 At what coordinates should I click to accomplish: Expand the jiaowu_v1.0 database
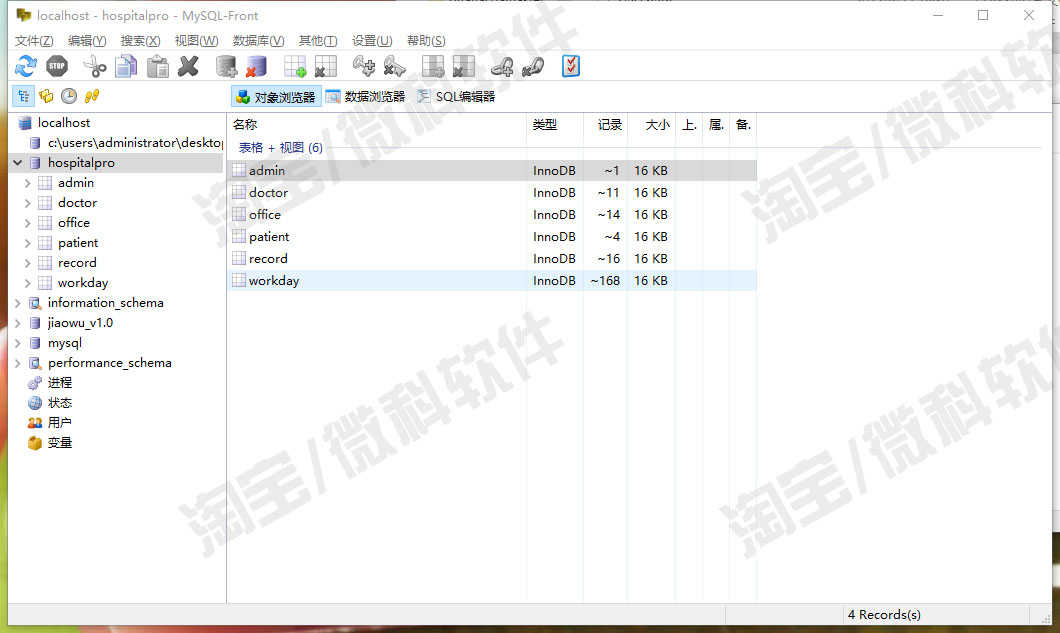[18, 323]
